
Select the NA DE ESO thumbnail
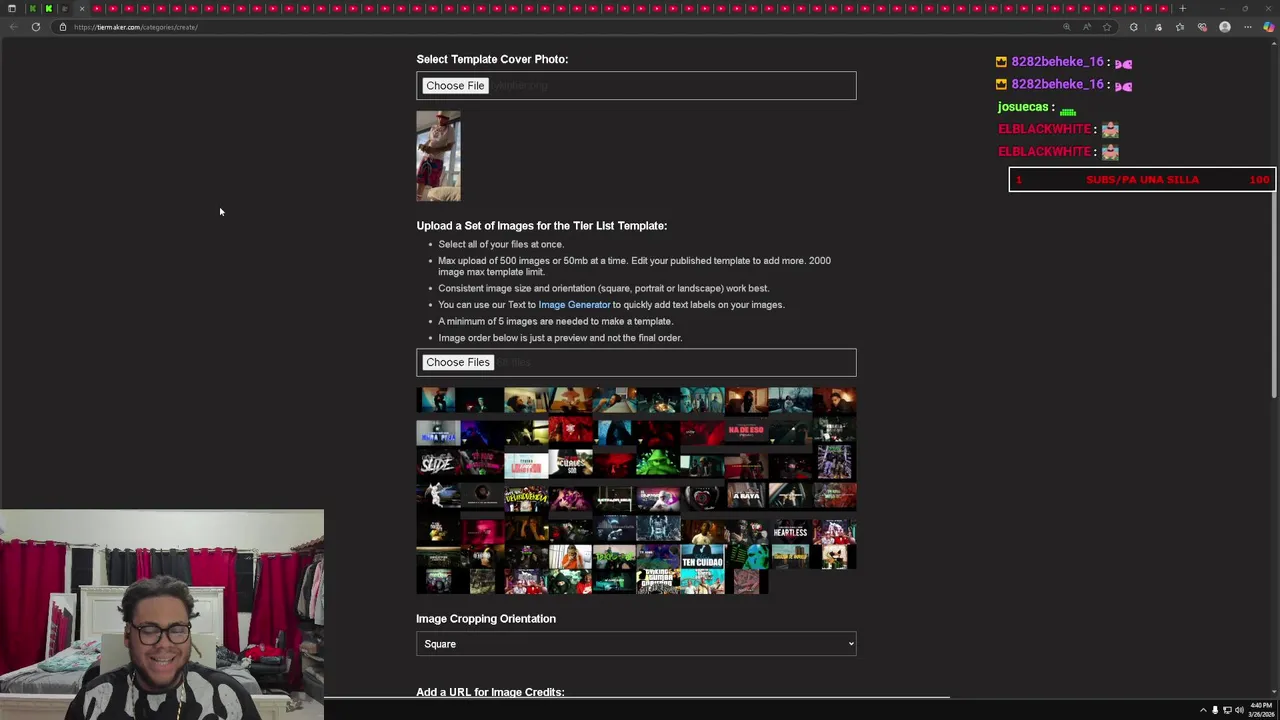(x=746, y=431)
